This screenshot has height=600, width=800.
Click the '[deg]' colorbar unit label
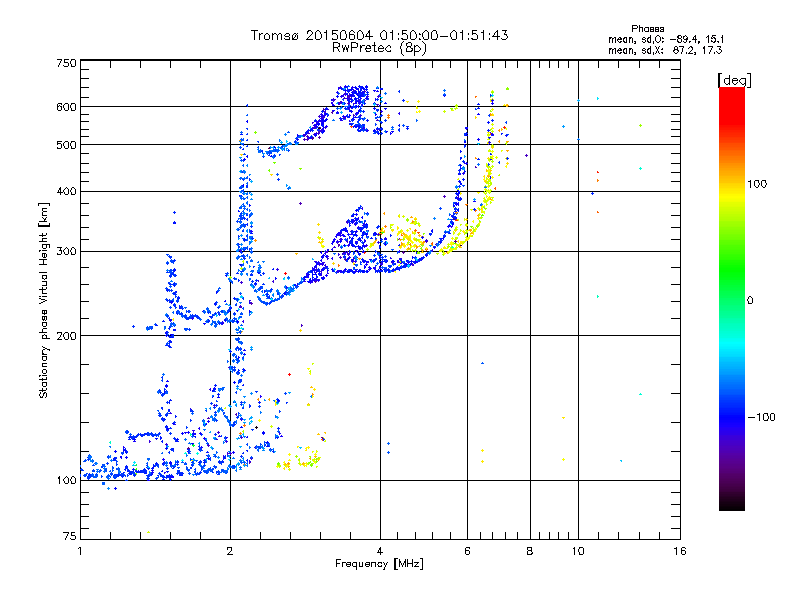pyautogui.click(x=734, y=80)
